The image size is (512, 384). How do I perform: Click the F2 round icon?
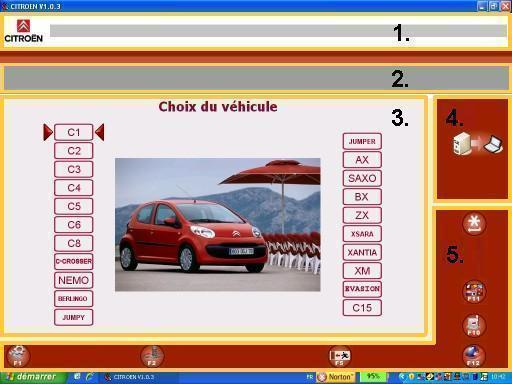pos(152,356)
